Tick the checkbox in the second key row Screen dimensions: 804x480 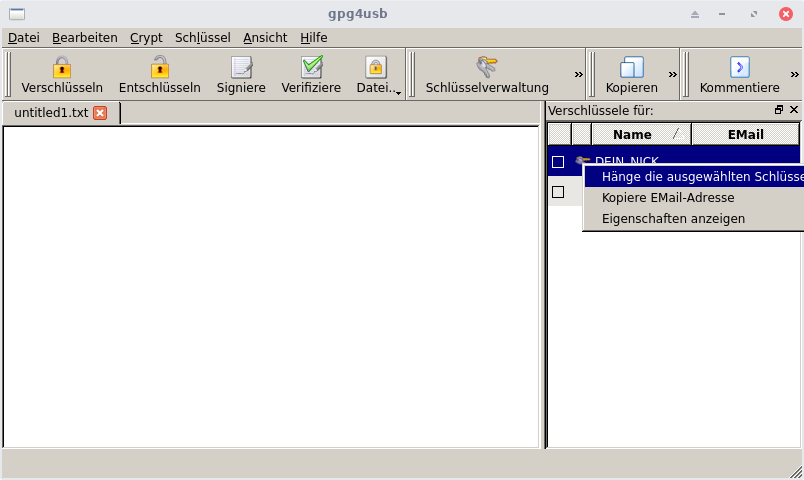click(558, 192)
